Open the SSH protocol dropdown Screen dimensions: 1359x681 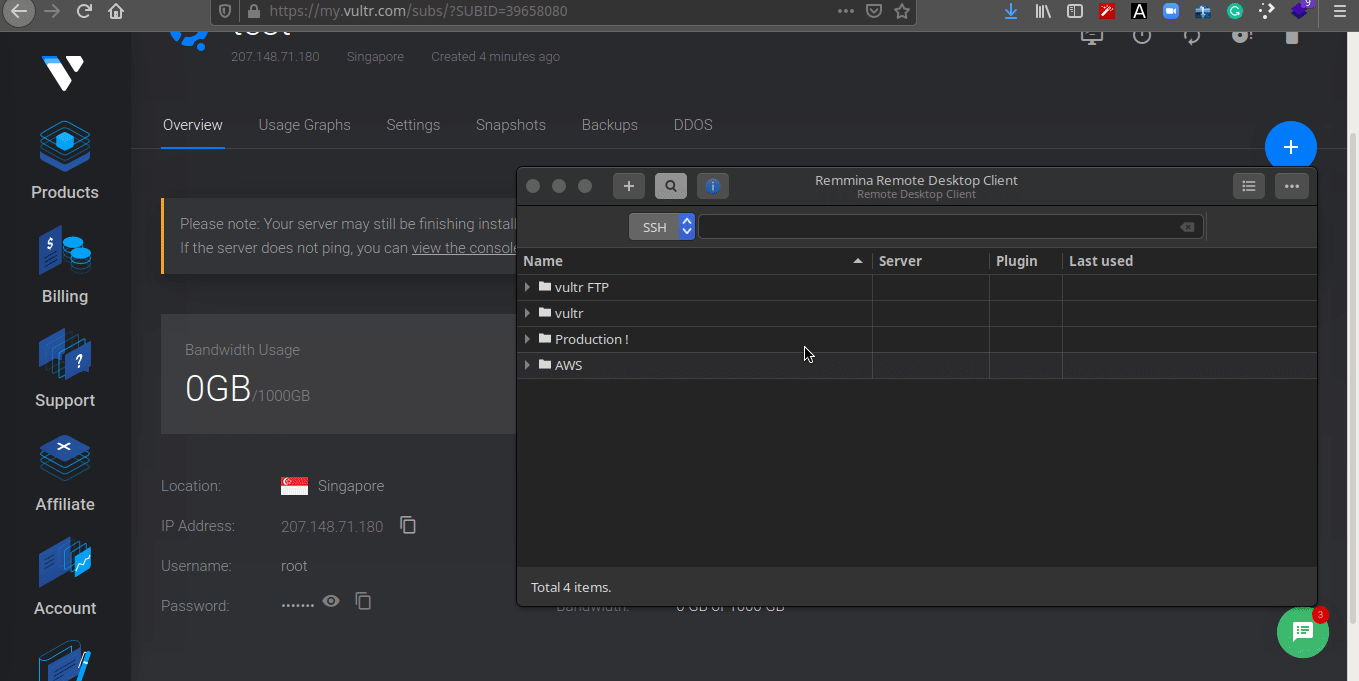[x=662, y=227]
